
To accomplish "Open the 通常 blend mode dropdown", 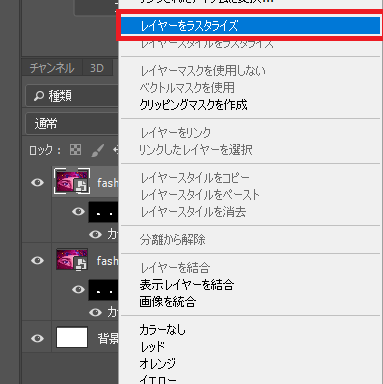I will [72, 124].
